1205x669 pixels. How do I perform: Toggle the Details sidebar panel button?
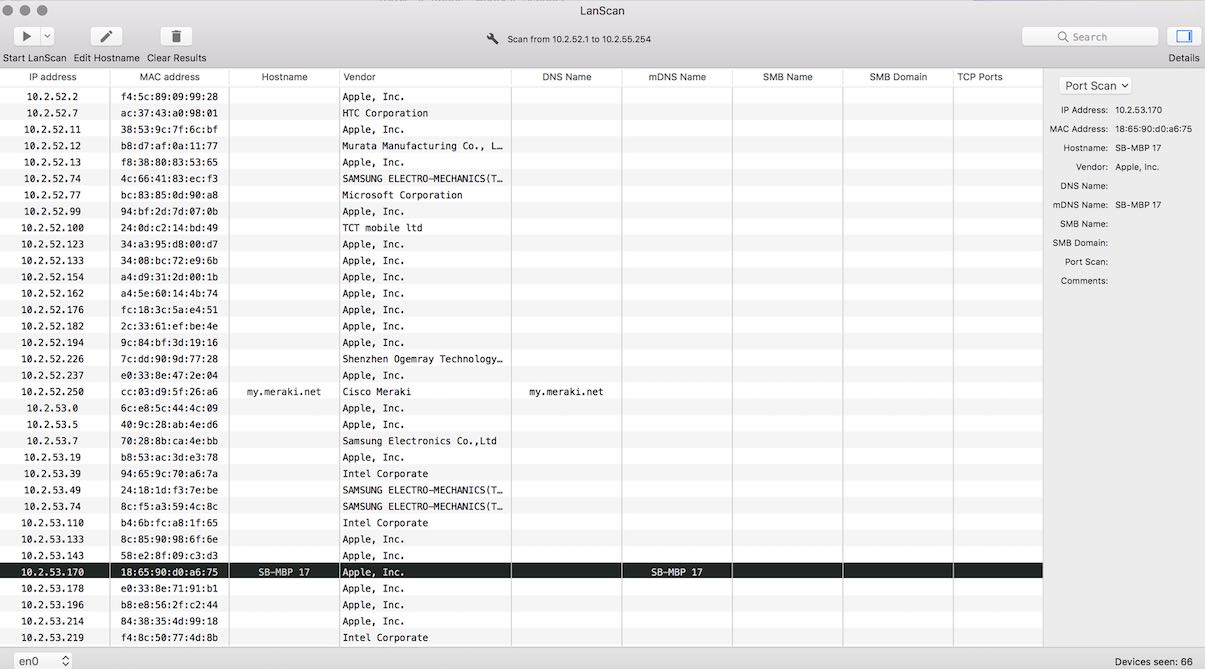(x=1184, y=36)
